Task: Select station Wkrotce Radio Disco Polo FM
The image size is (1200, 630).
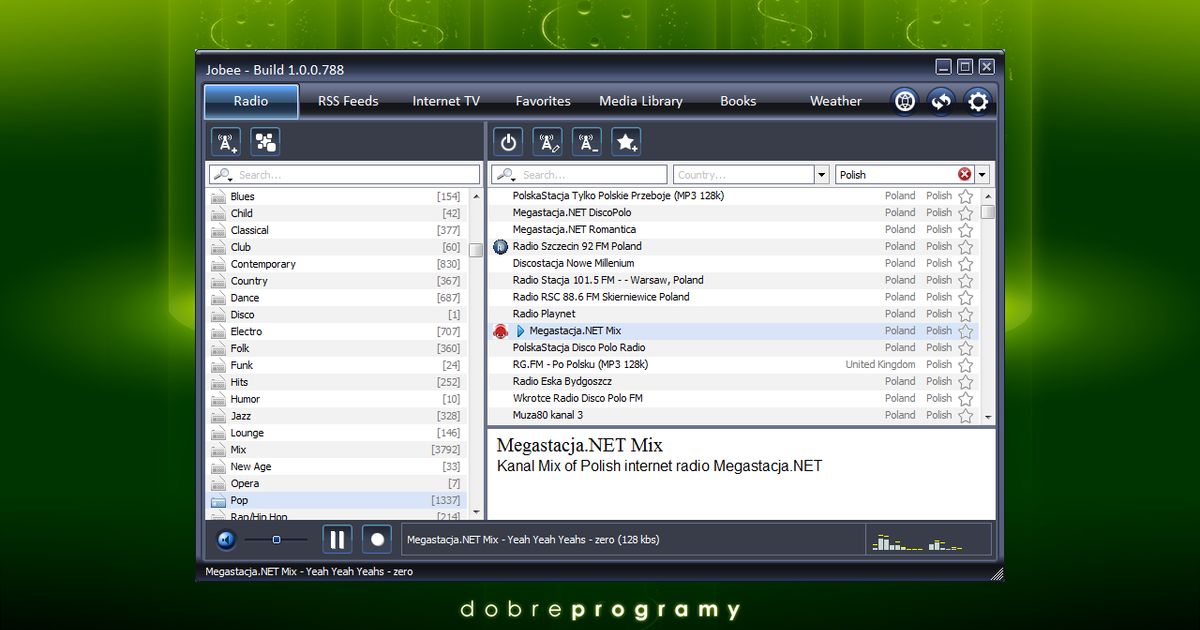Action: [x=734, y=398]
